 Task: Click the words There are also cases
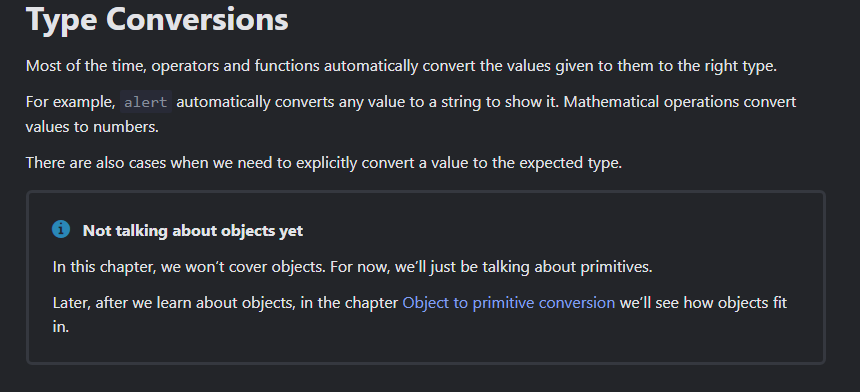click(97, 163)
